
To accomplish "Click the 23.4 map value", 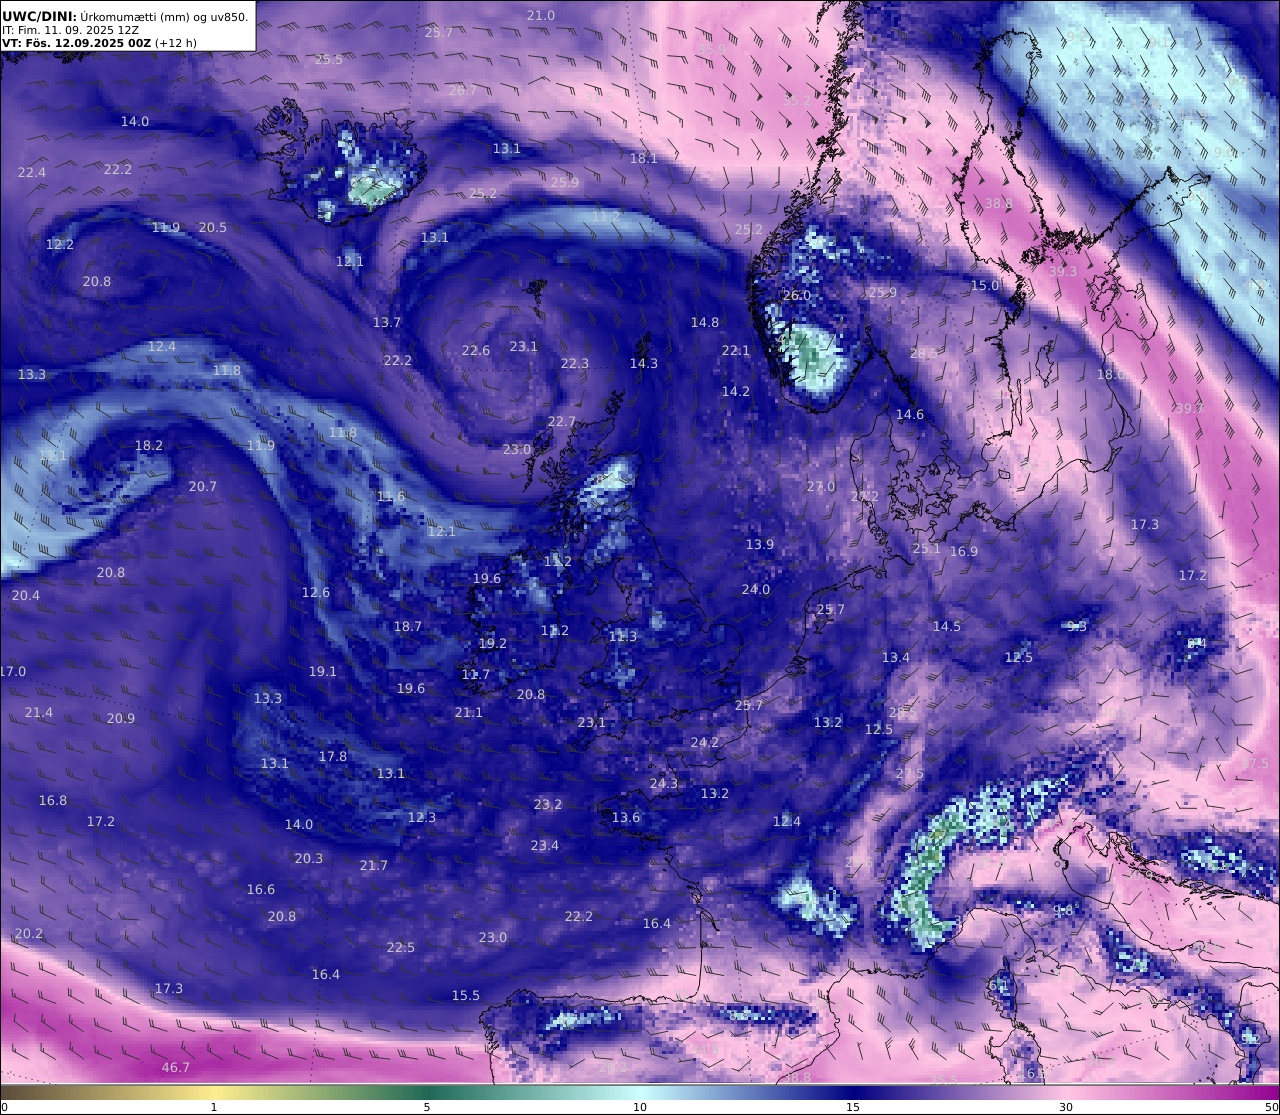I will [545, 845].
